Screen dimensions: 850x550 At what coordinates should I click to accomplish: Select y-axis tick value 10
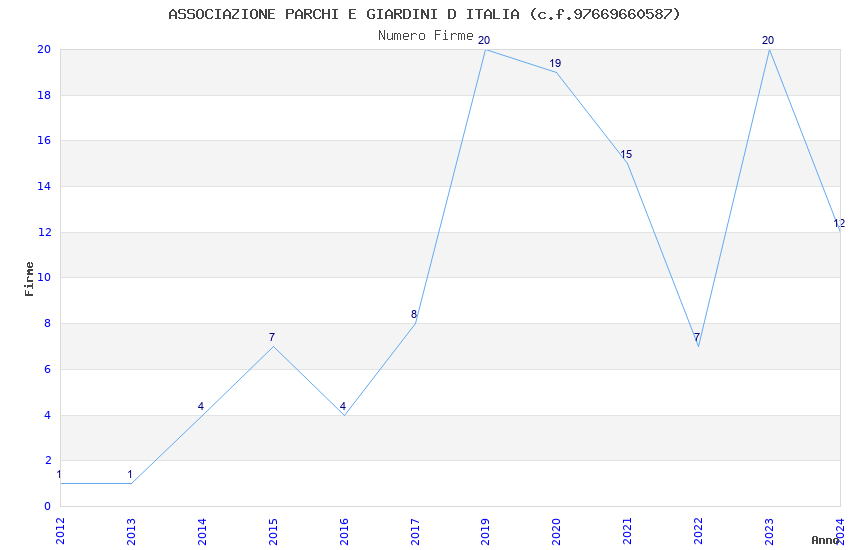click(x=44, y=277)
